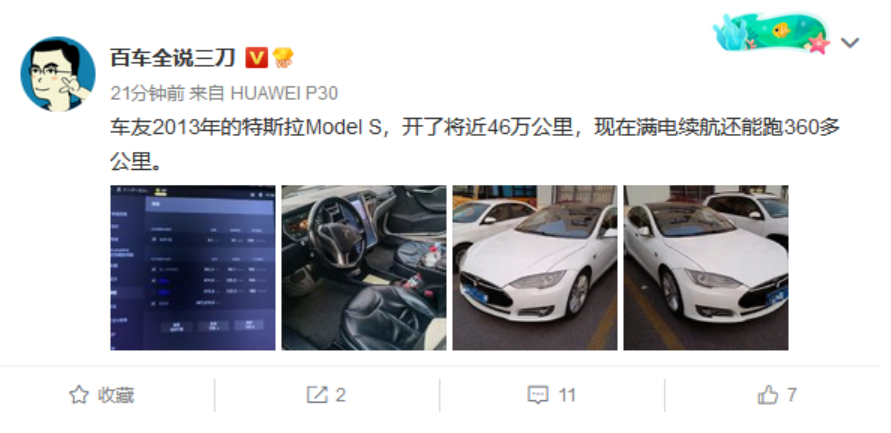The height and width of the screenshot is (433, 891).
Task: Click the user avatar picture
Action: pyautogui.click(x=57, y=74)
